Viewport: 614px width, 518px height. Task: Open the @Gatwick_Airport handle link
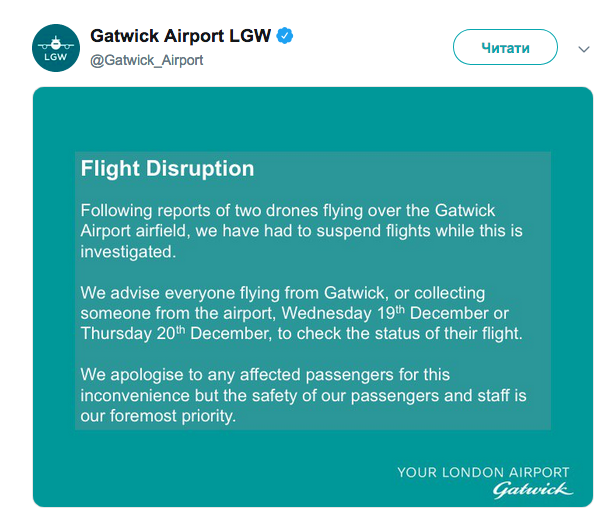tap(147, 60)
